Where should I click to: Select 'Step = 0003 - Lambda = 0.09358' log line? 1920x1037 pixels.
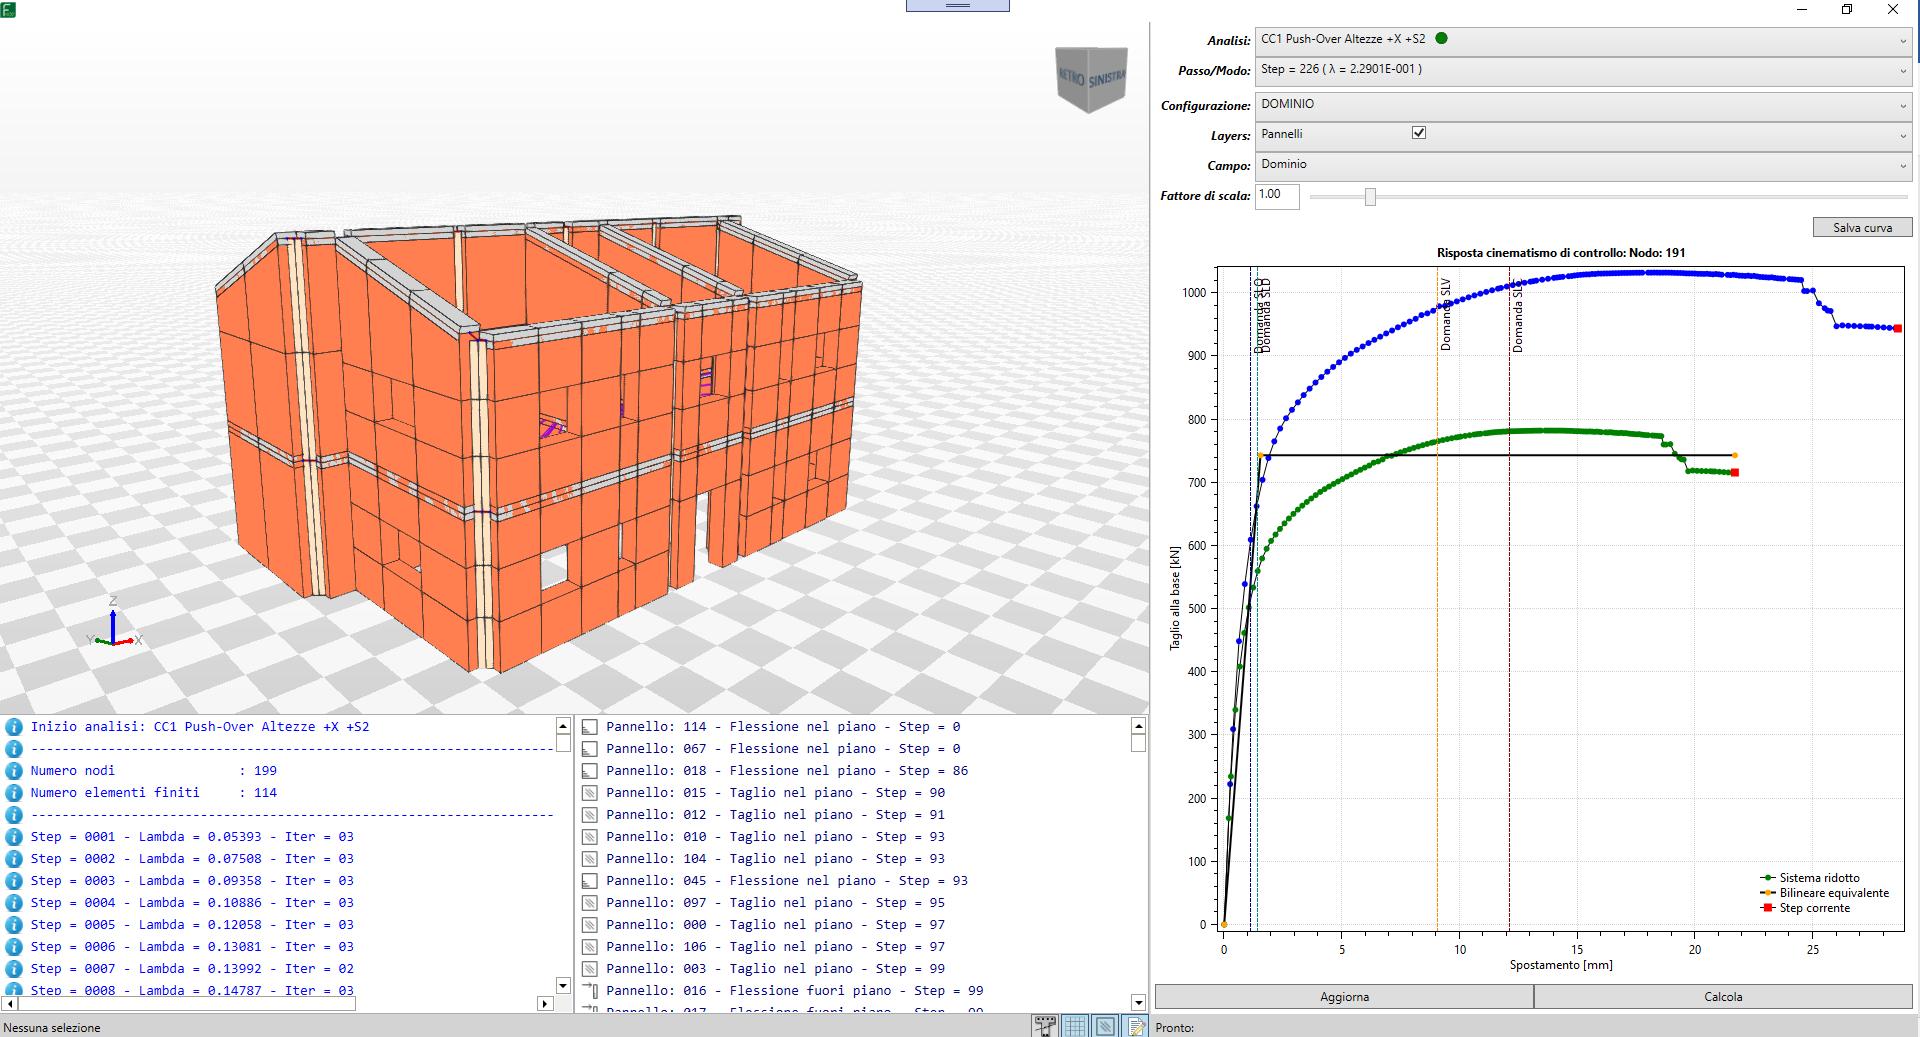point(192,881)
